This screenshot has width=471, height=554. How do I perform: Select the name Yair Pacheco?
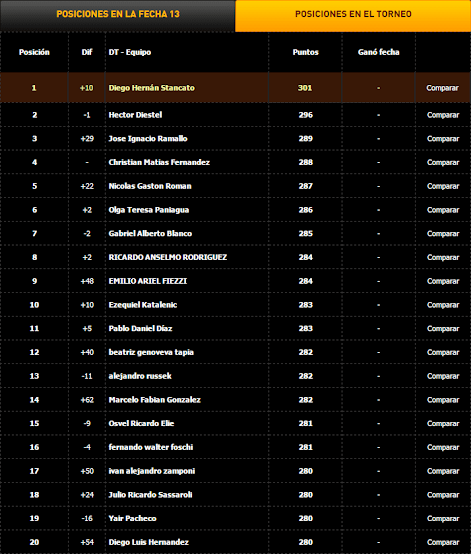click(133, 518)
